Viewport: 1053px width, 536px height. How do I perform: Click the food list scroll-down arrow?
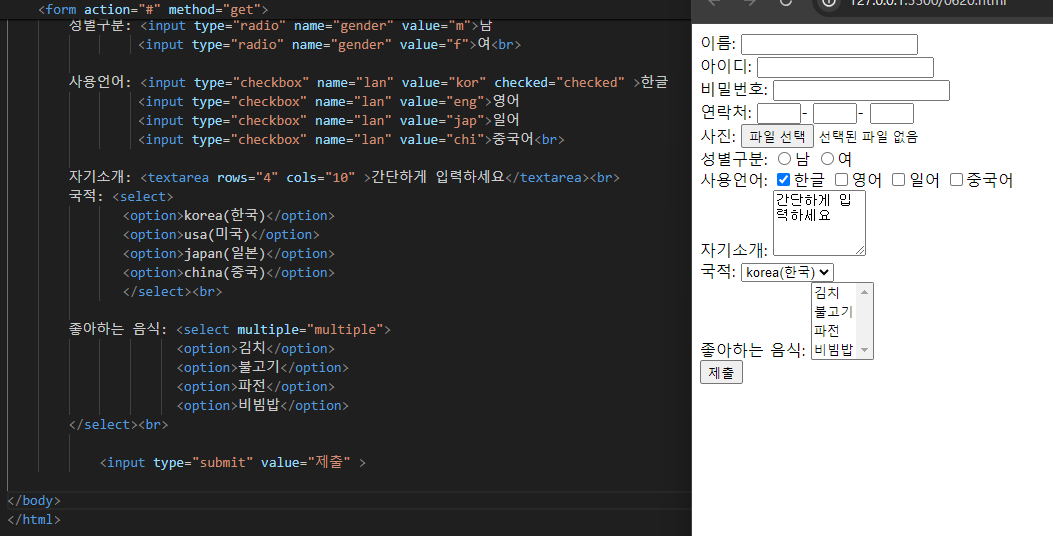pos(864,350)
